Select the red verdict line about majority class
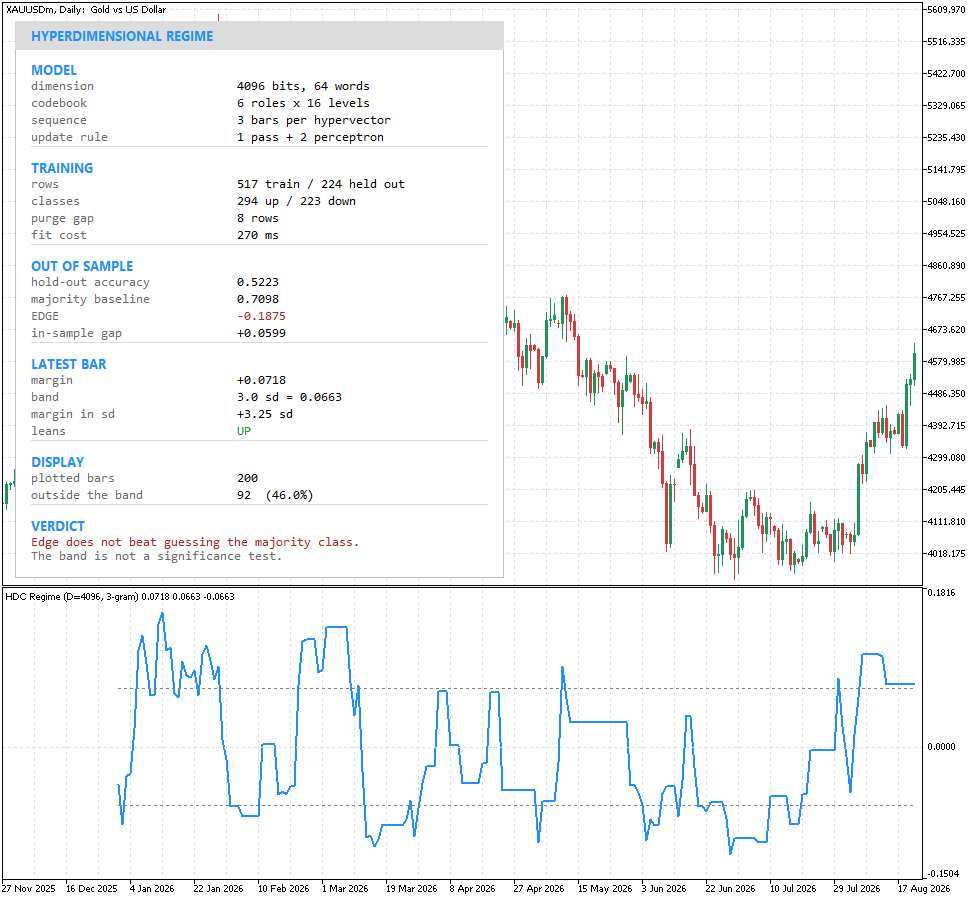Screen dimensions: 980x900 [195, 542]
